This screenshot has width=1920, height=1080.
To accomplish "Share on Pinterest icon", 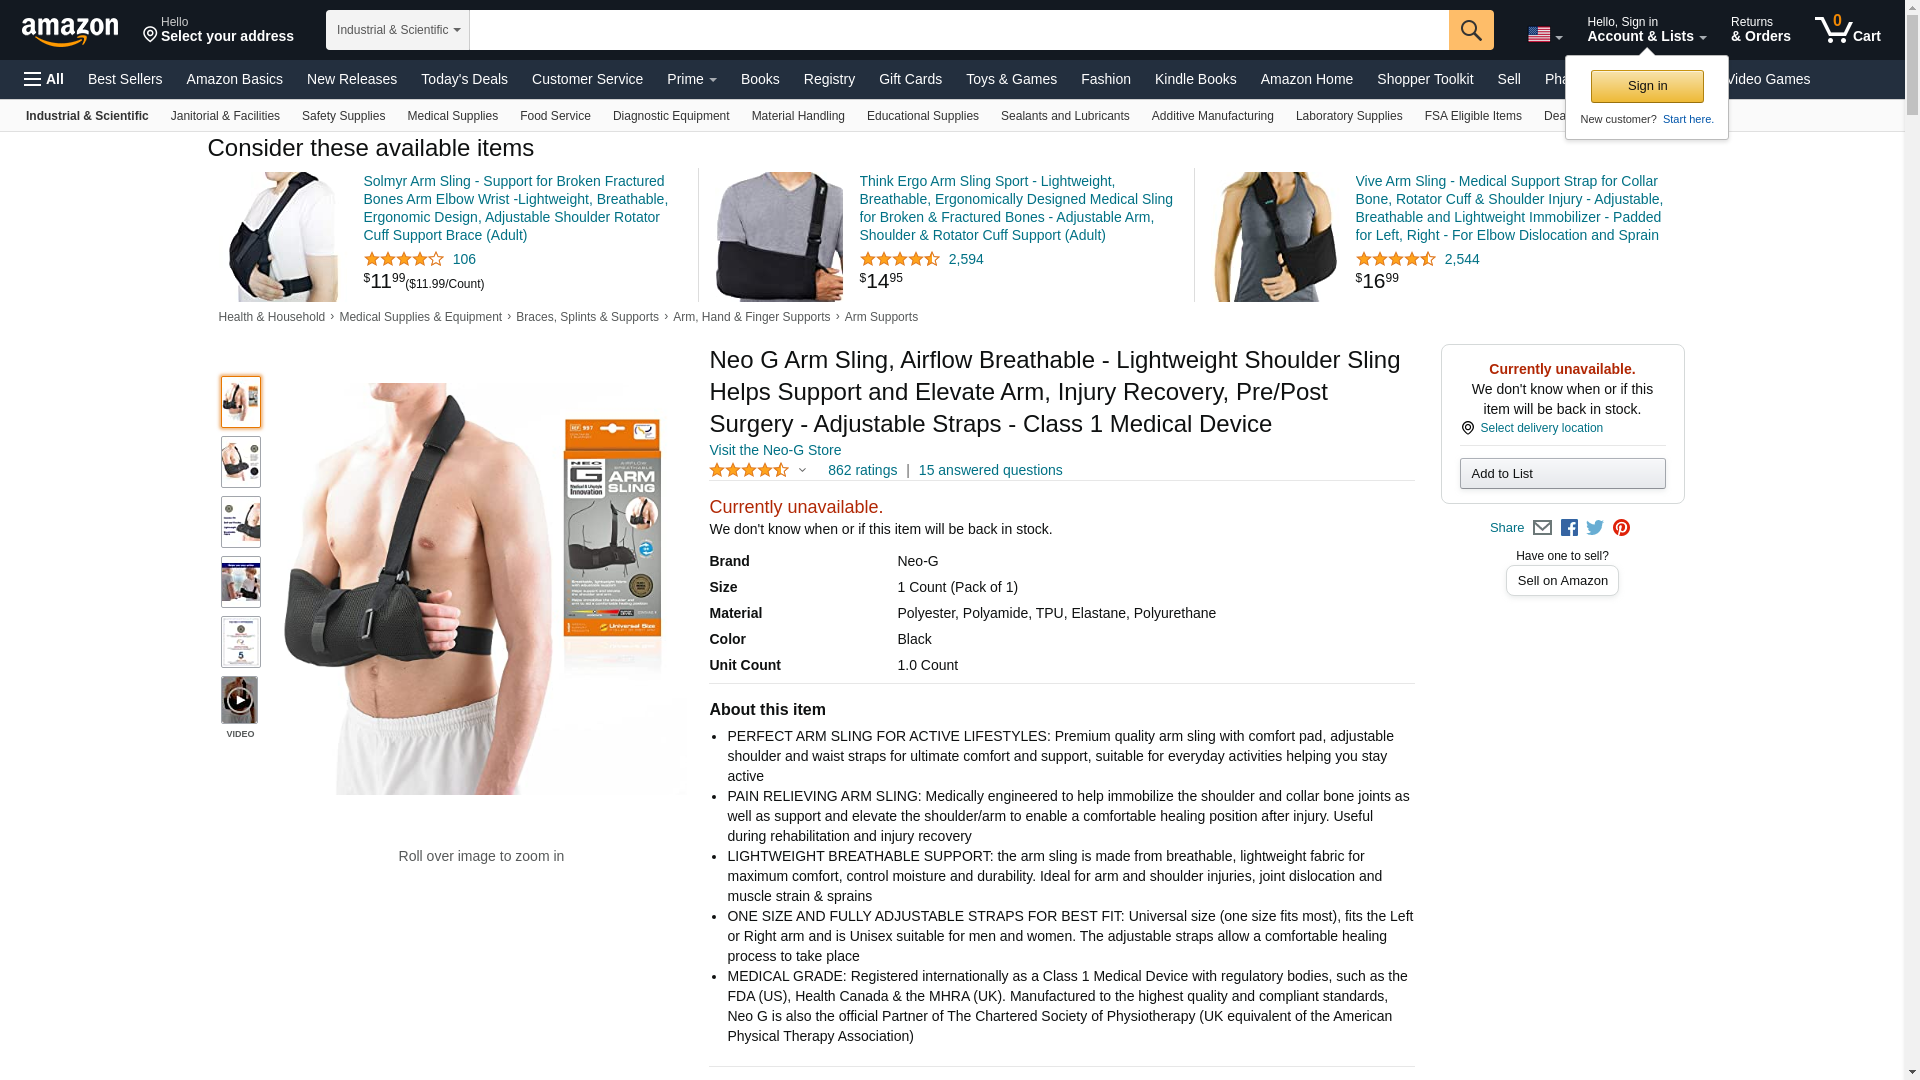I will click(x=1621, y=528).
